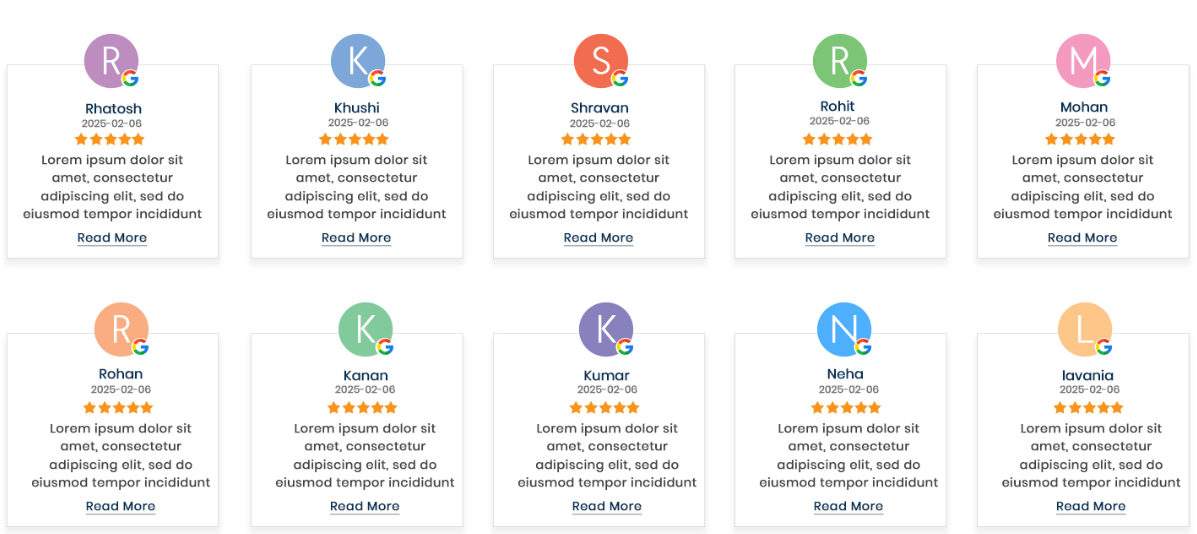Expand Mohan's review with Read More
The width and height of the screenshot is (1197, 534).
pos(1082,238)
